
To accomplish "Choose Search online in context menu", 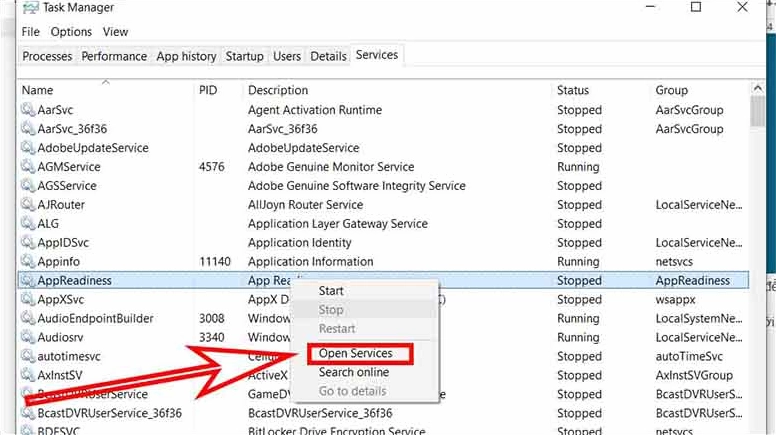I will pyautogui.click(x=353, y=372).
